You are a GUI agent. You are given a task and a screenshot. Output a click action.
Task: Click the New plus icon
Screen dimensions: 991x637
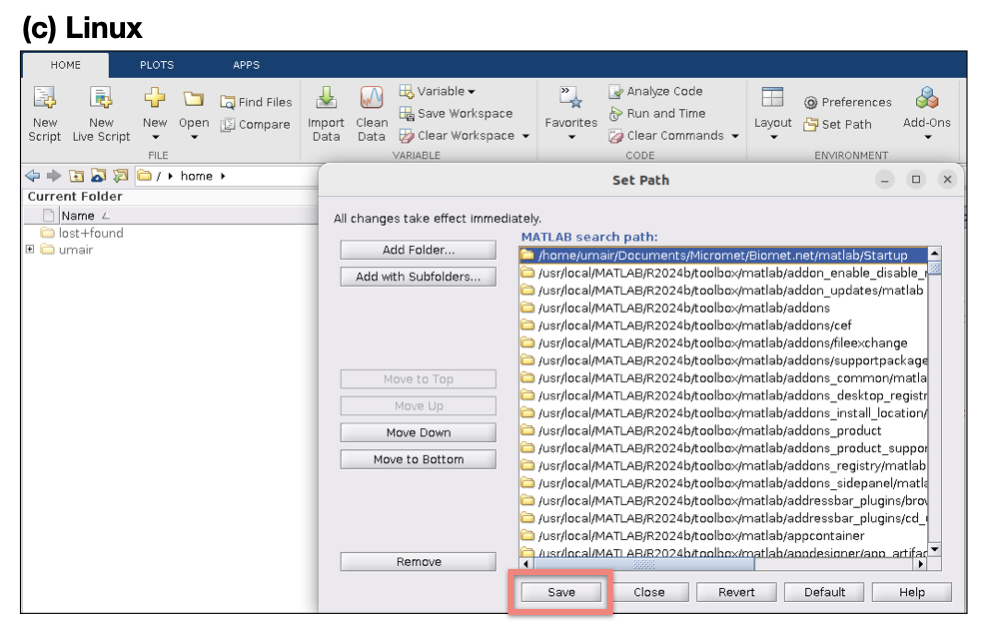pos(155,98)
